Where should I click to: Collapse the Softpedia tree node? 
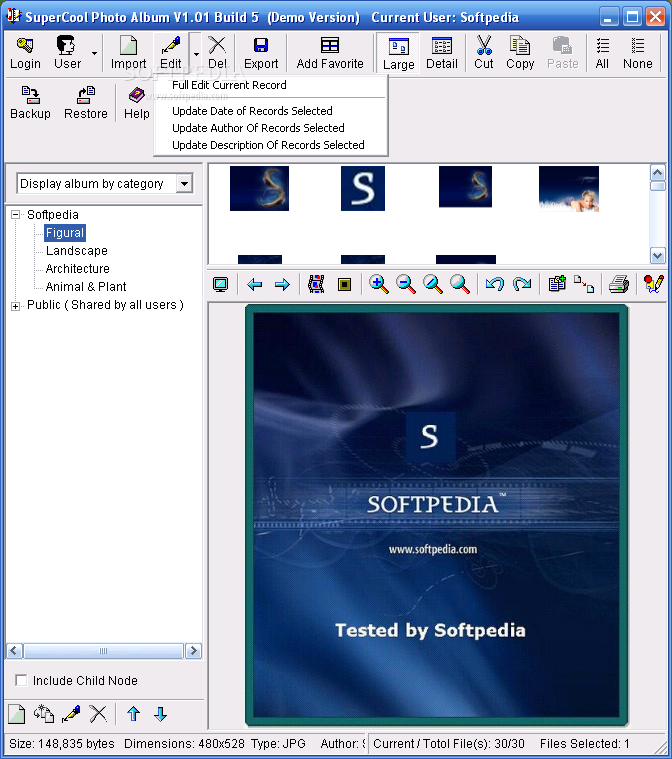click(x=15, y=214)
